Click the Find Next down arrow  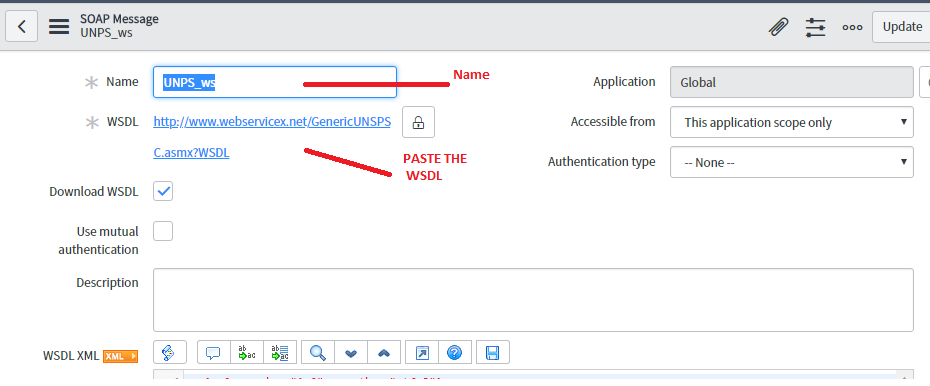click(351, 352)
